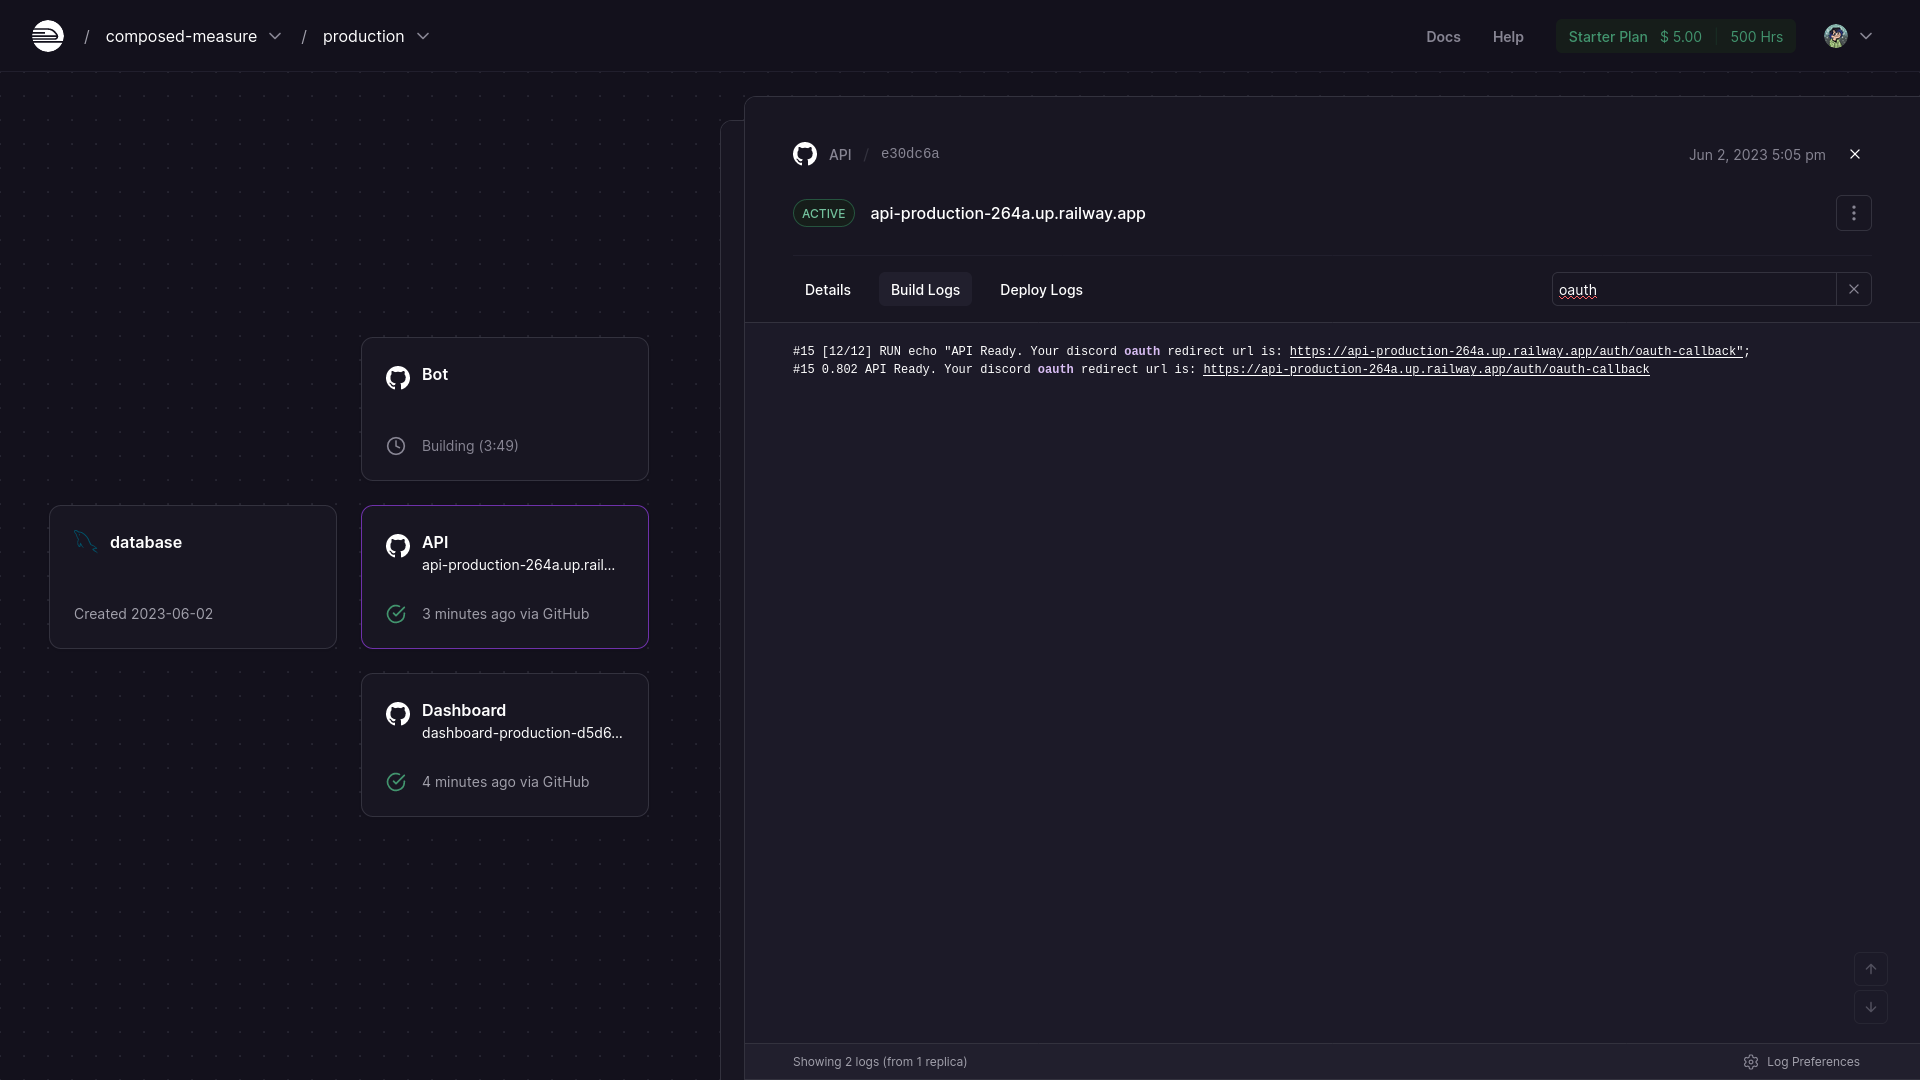Click the scroll-to-bottom arrow in the log panel
The width and height of the screenshot is (1920, 1080).
tap(1870, 1007)
